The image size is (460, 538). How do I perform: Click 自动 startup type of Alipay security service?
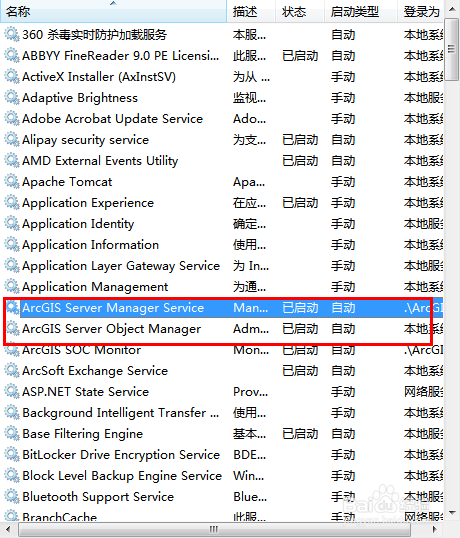pyautogui.click(x=343, y=140)
